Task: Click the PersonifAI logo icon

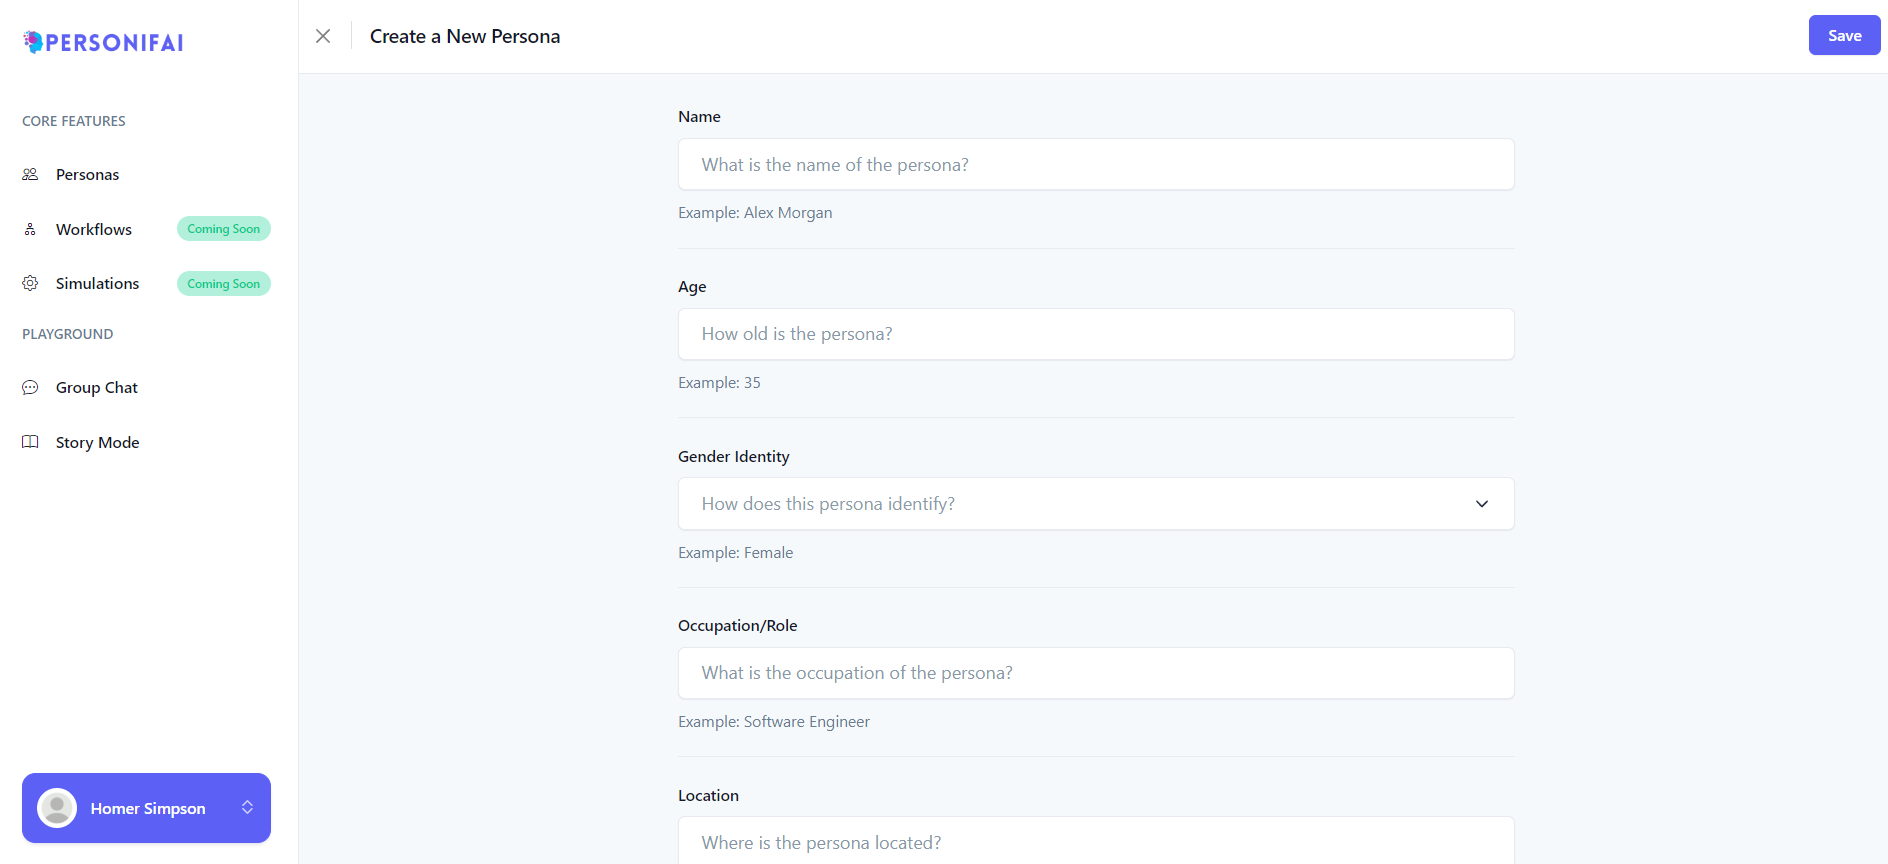Action: 34,42
